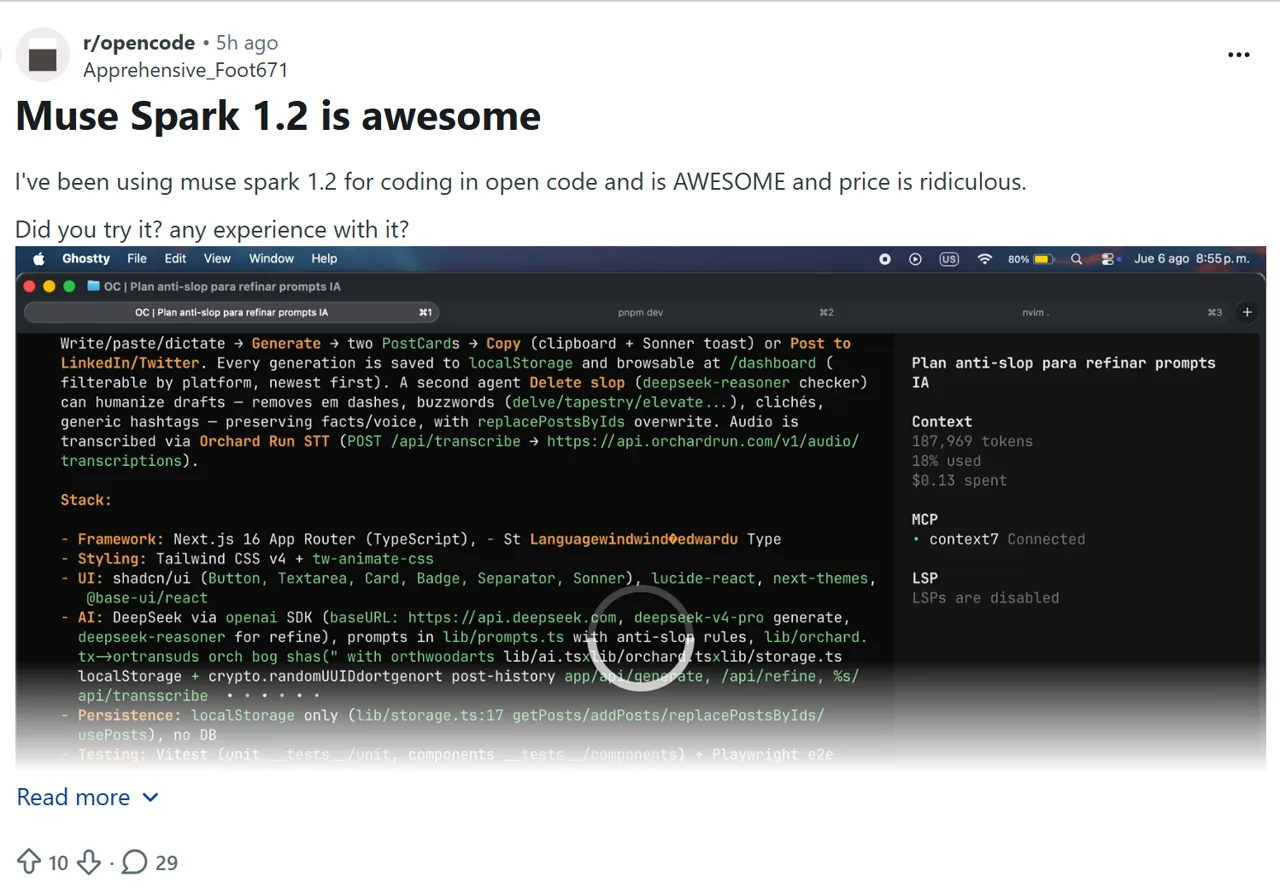Click the green zoom window button in Ghostty

pyautogui.click(x=69, y=286)
